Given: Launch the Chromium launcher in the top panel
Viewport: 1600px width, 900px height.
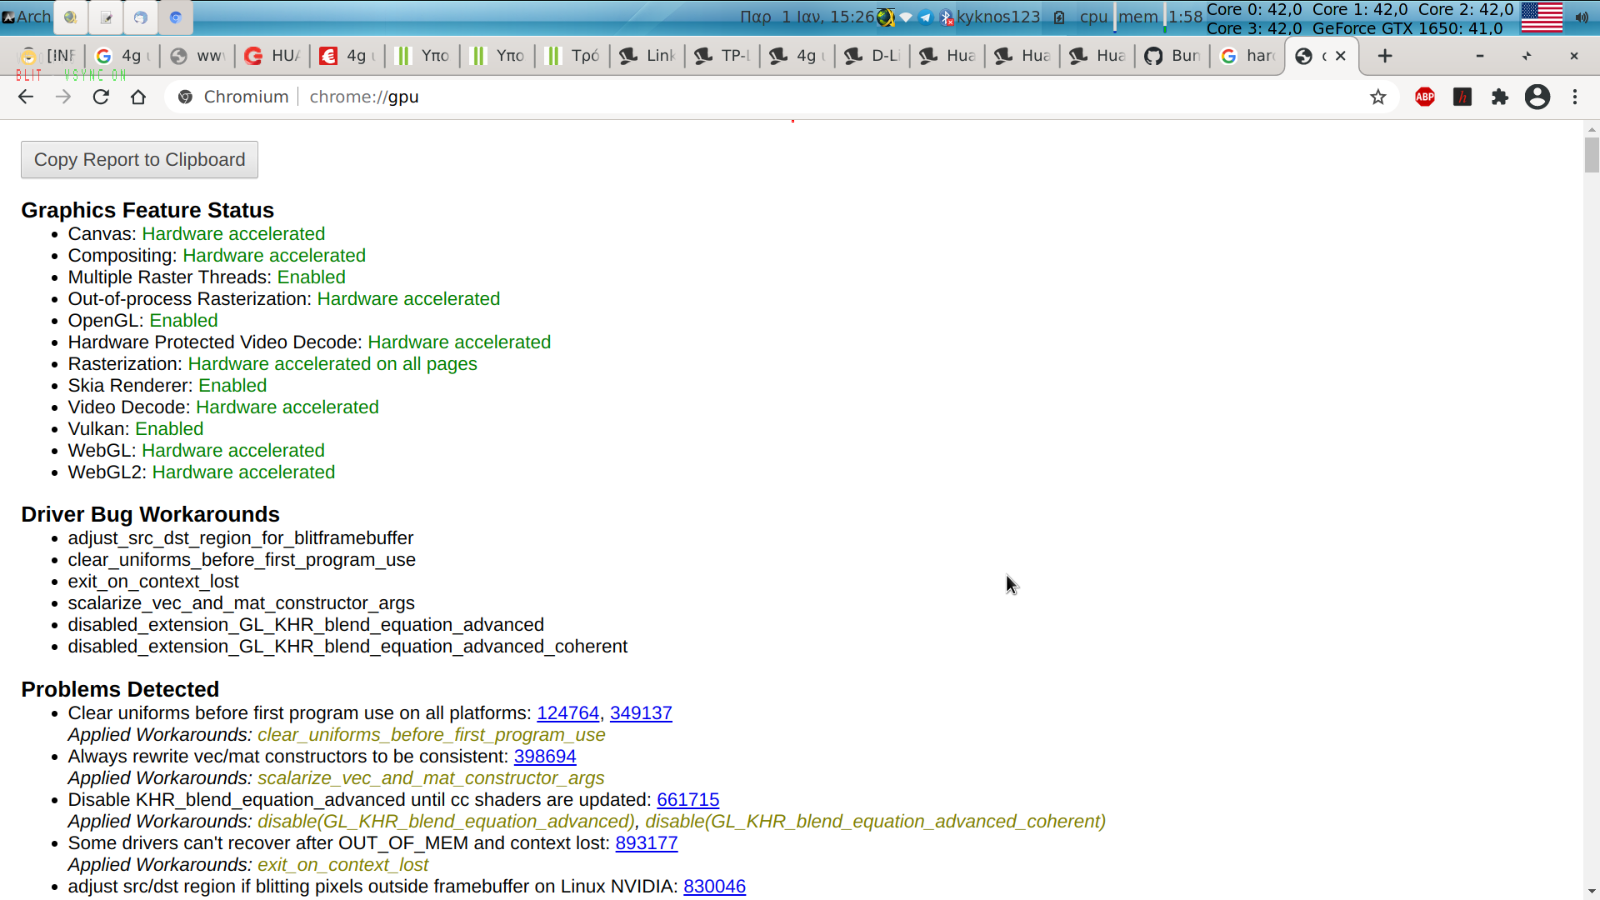Looking at the screenshot, I should tap(175, 17).
